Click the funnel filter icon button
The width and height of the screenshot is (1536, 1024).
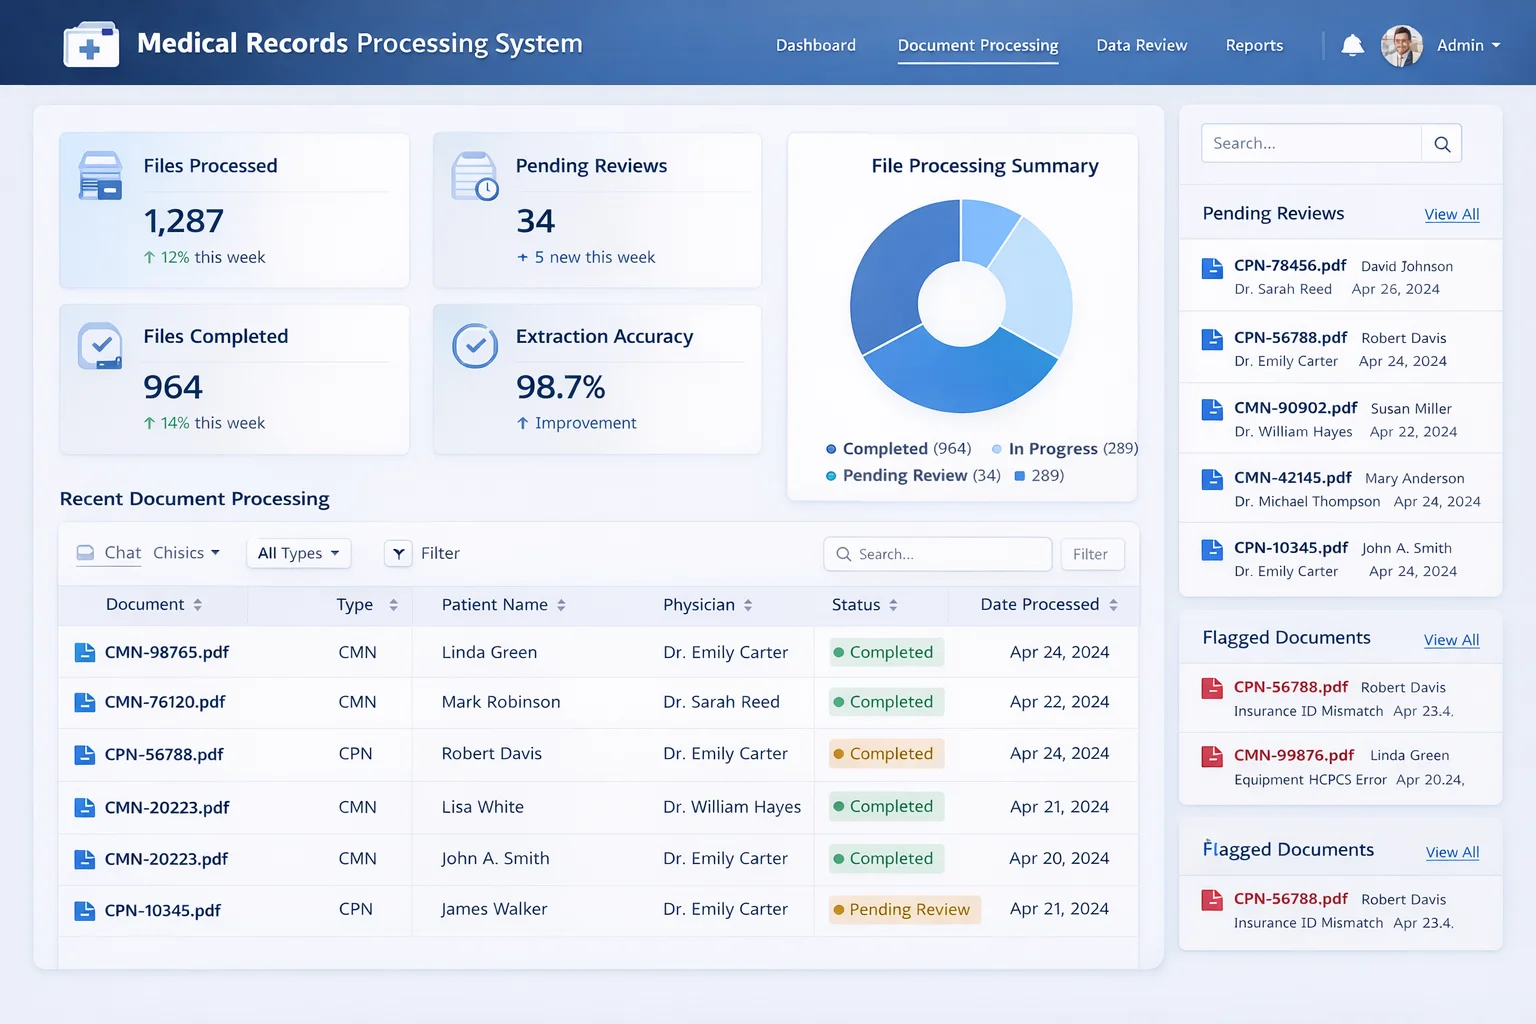tap(398, 553)
